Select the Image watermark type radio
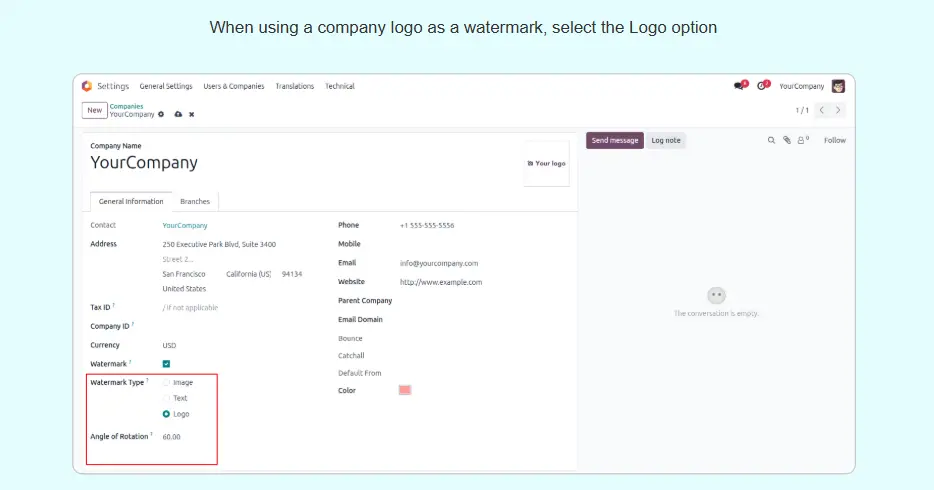This screenshot has height=490, width=934. tap(166, 382)
